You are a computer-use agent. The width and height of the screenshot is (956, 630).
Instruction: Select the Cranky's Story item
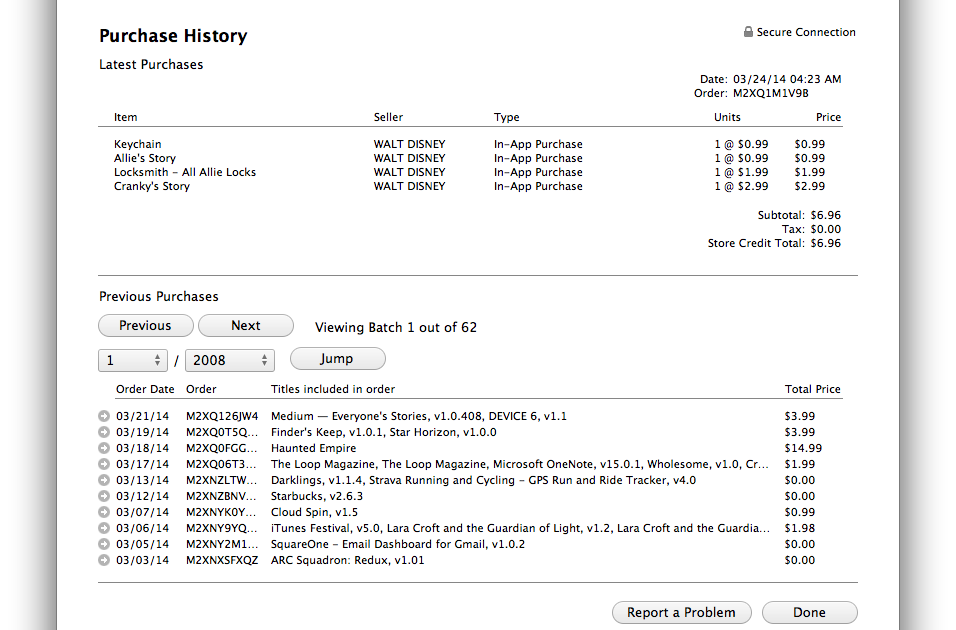pyautogui.click(x=152, y=186)
